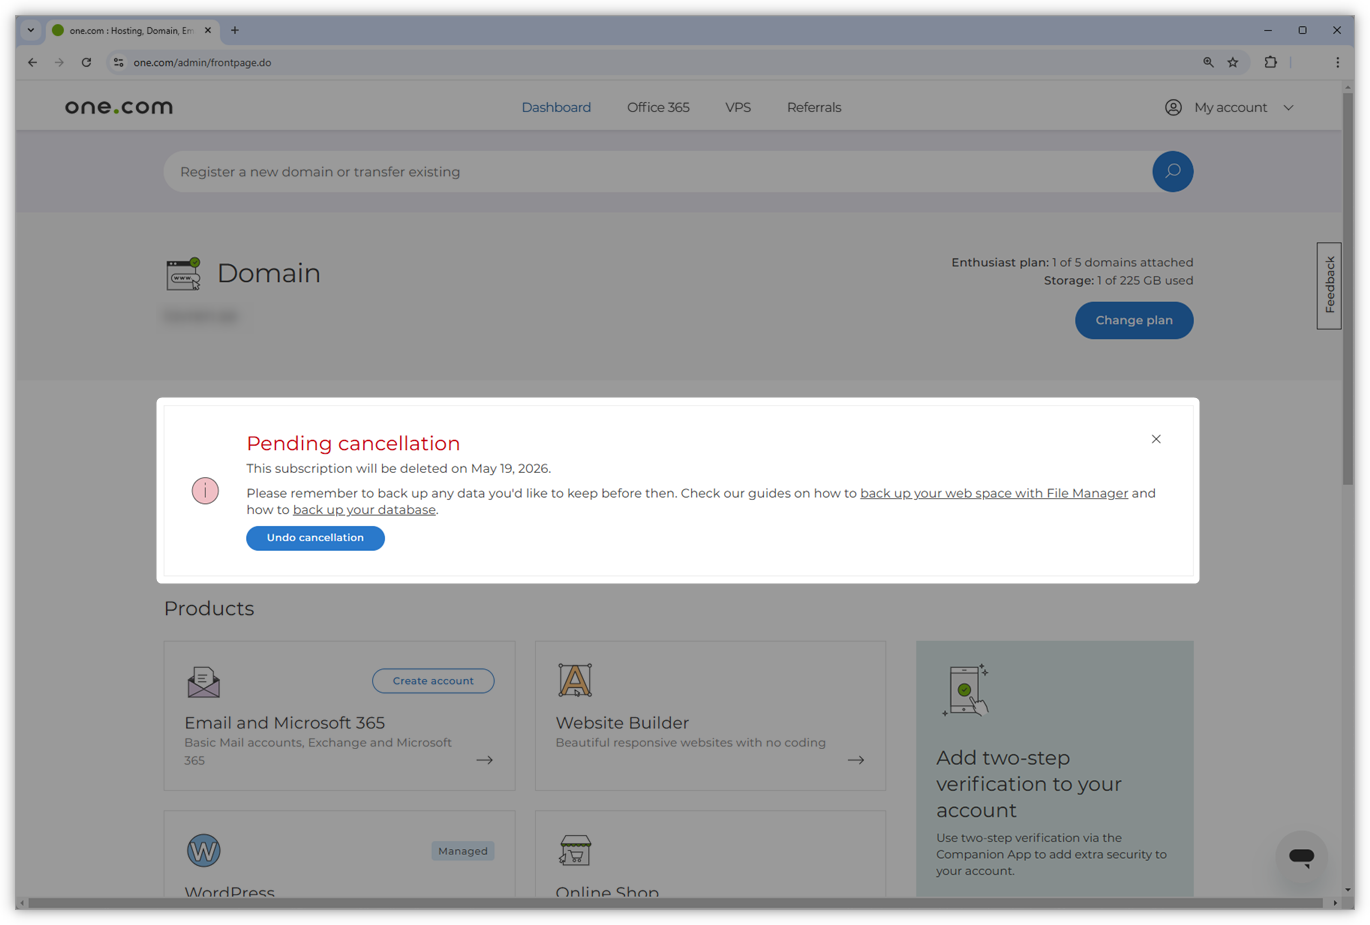
Task: Click the one.com logo
Action: (118, 106)
